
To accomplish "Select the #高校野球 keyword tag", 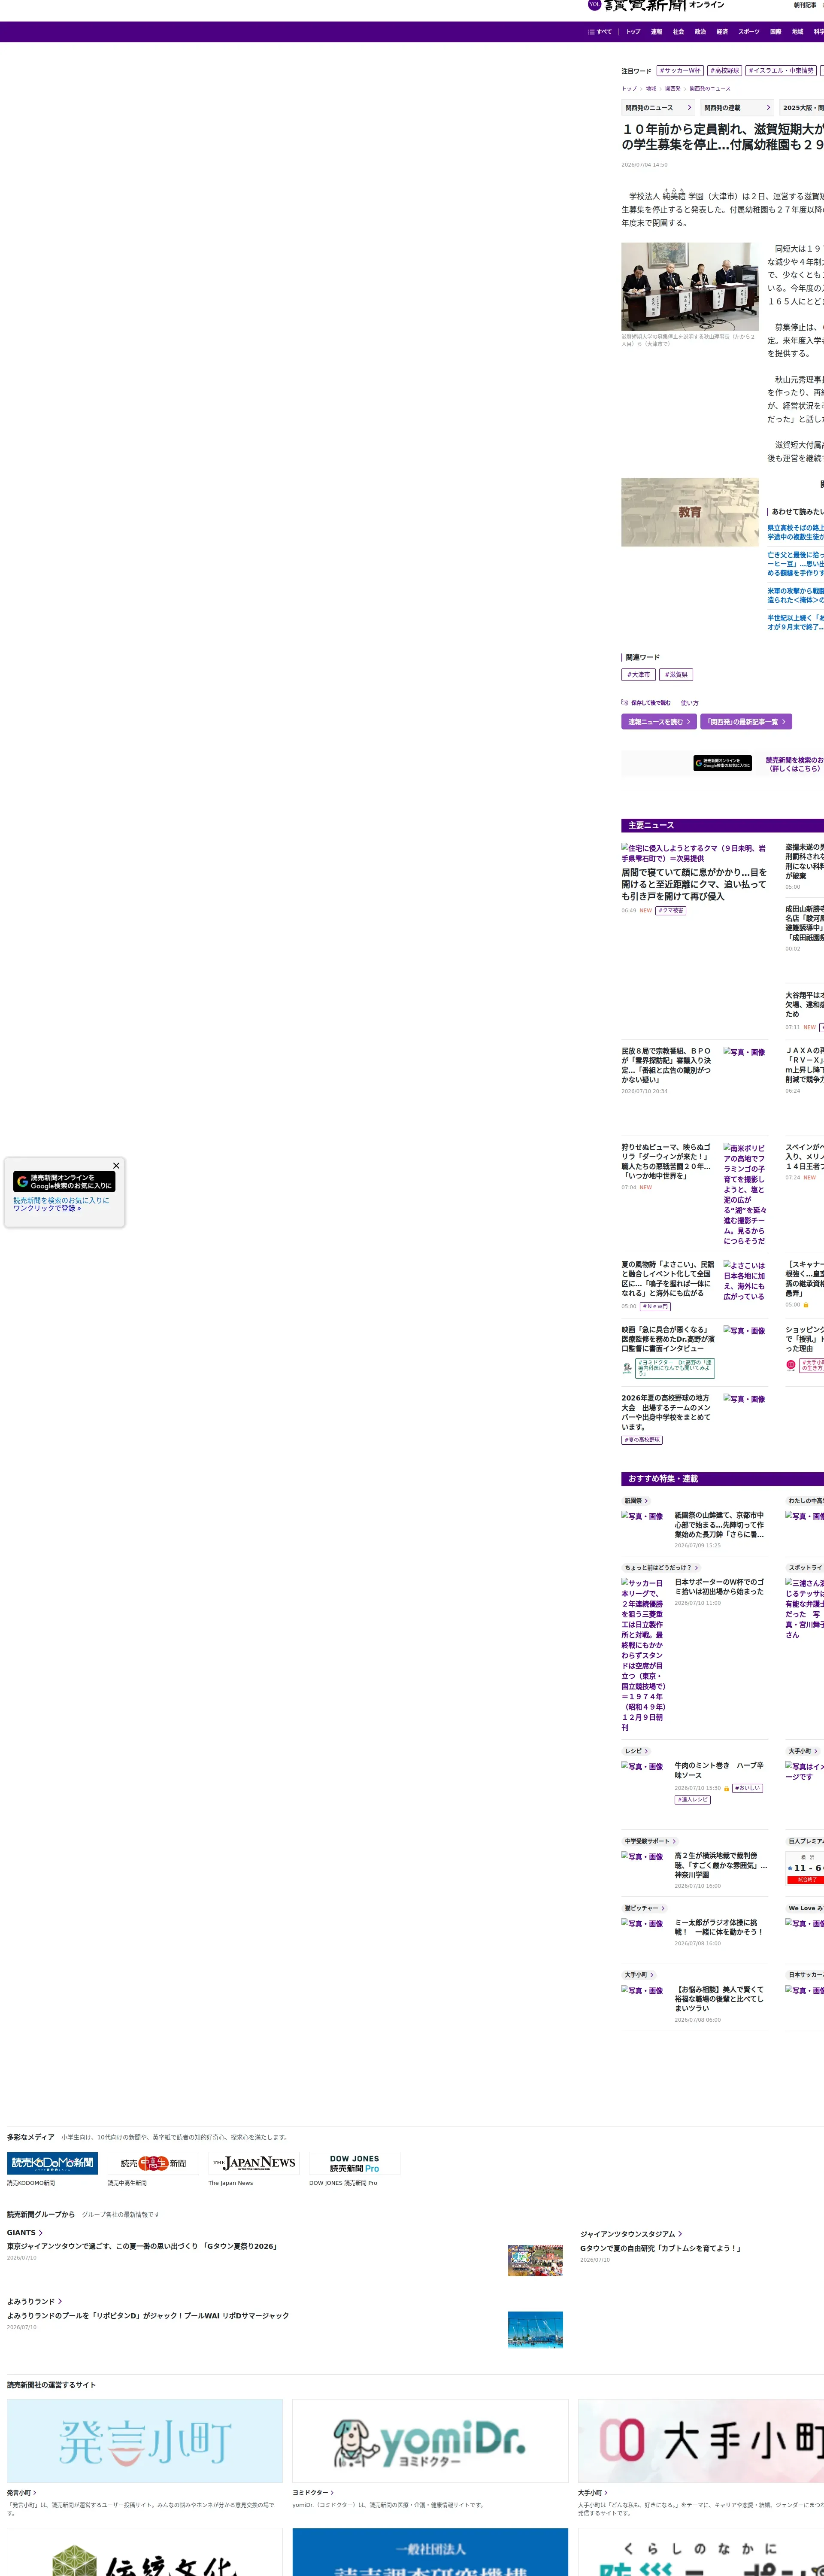I will pos(725,71).
